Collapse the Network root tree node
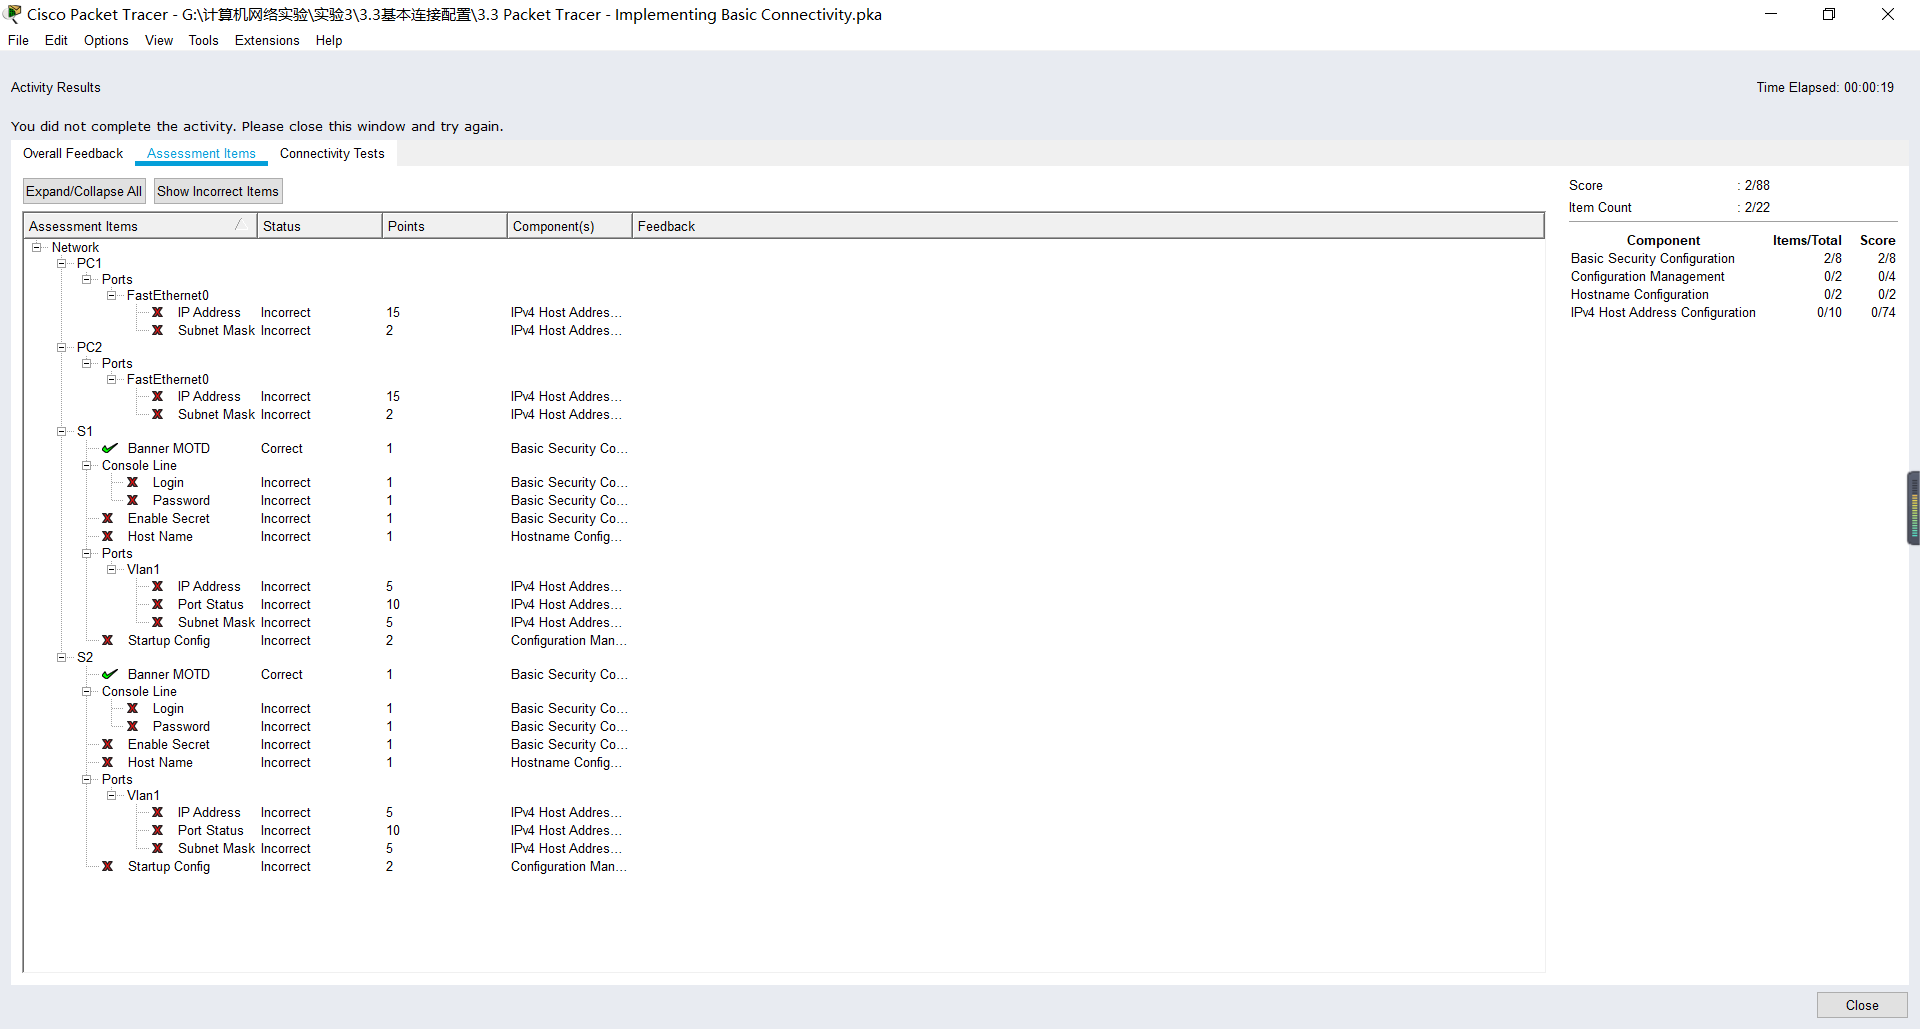 [x=37, y=248]
